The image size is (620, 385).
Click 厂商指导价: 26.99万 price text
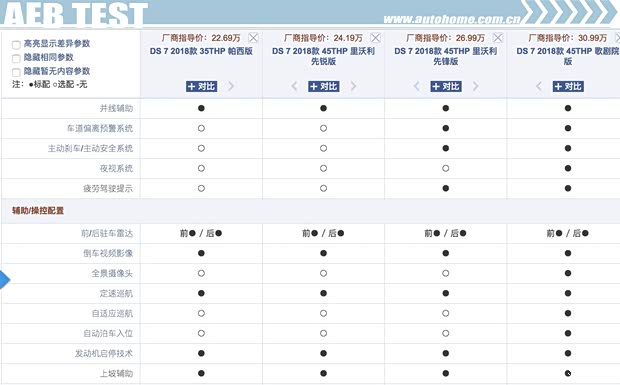coord(445,38)
